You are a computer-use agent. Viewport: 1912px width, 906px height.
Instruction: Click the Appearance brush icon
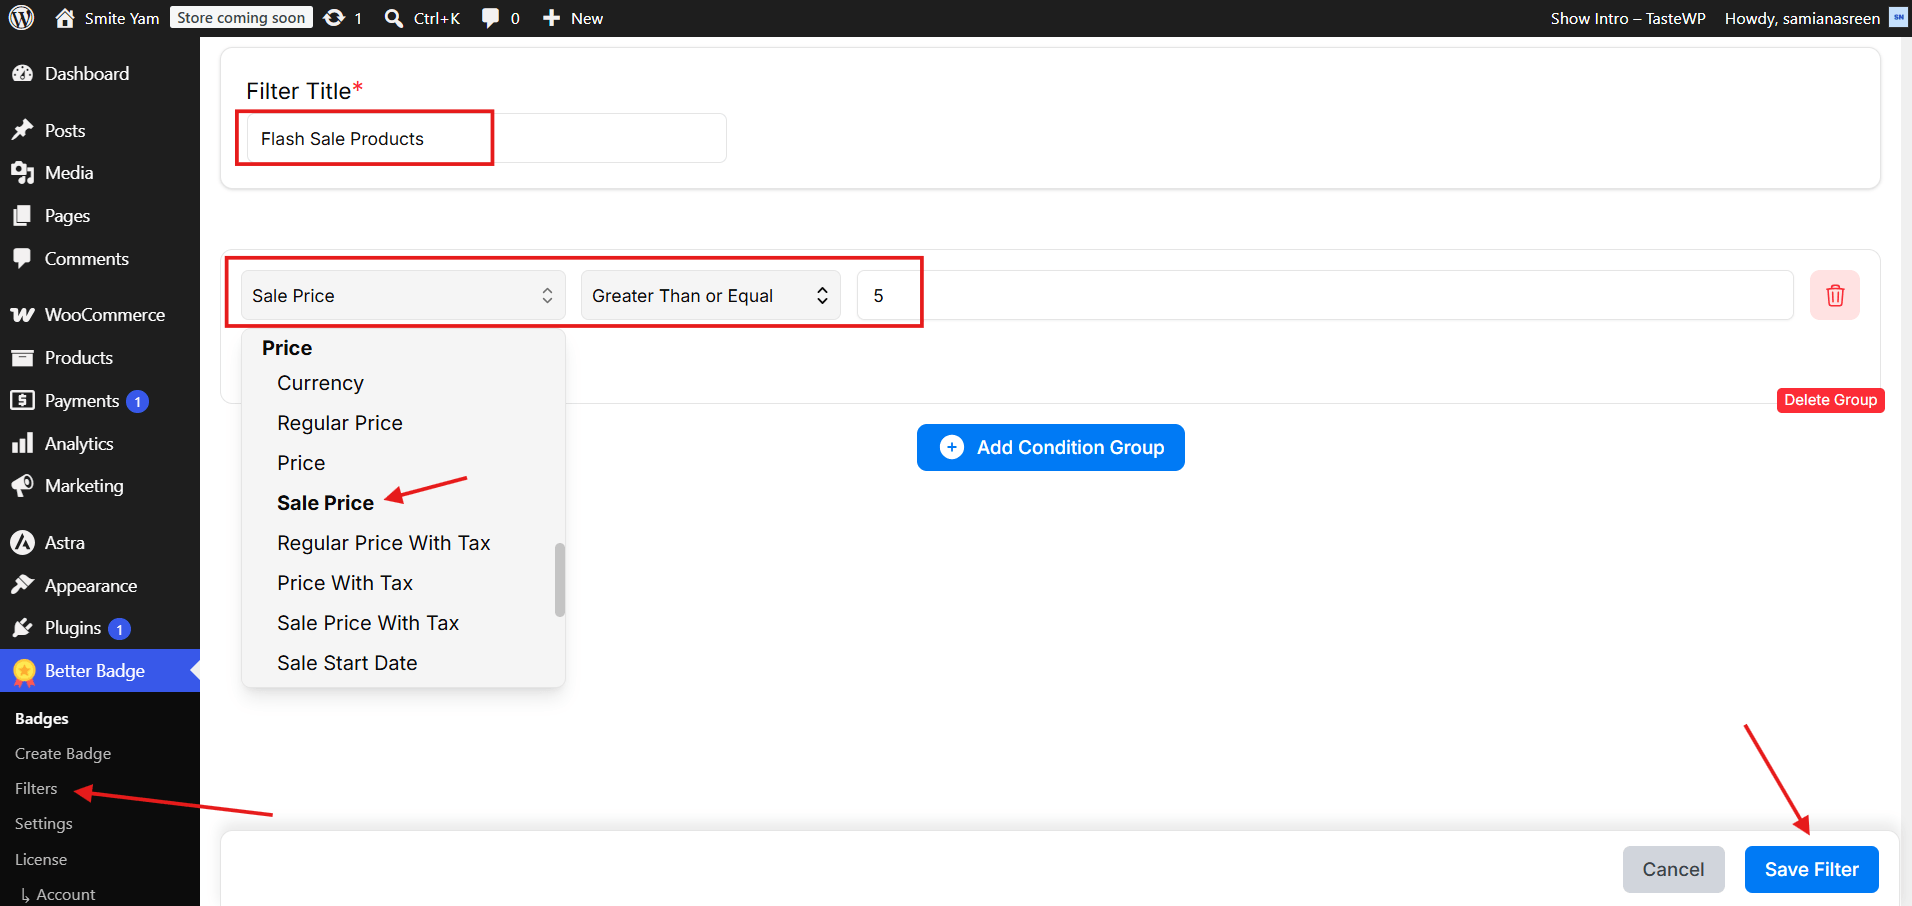[22, 585]
